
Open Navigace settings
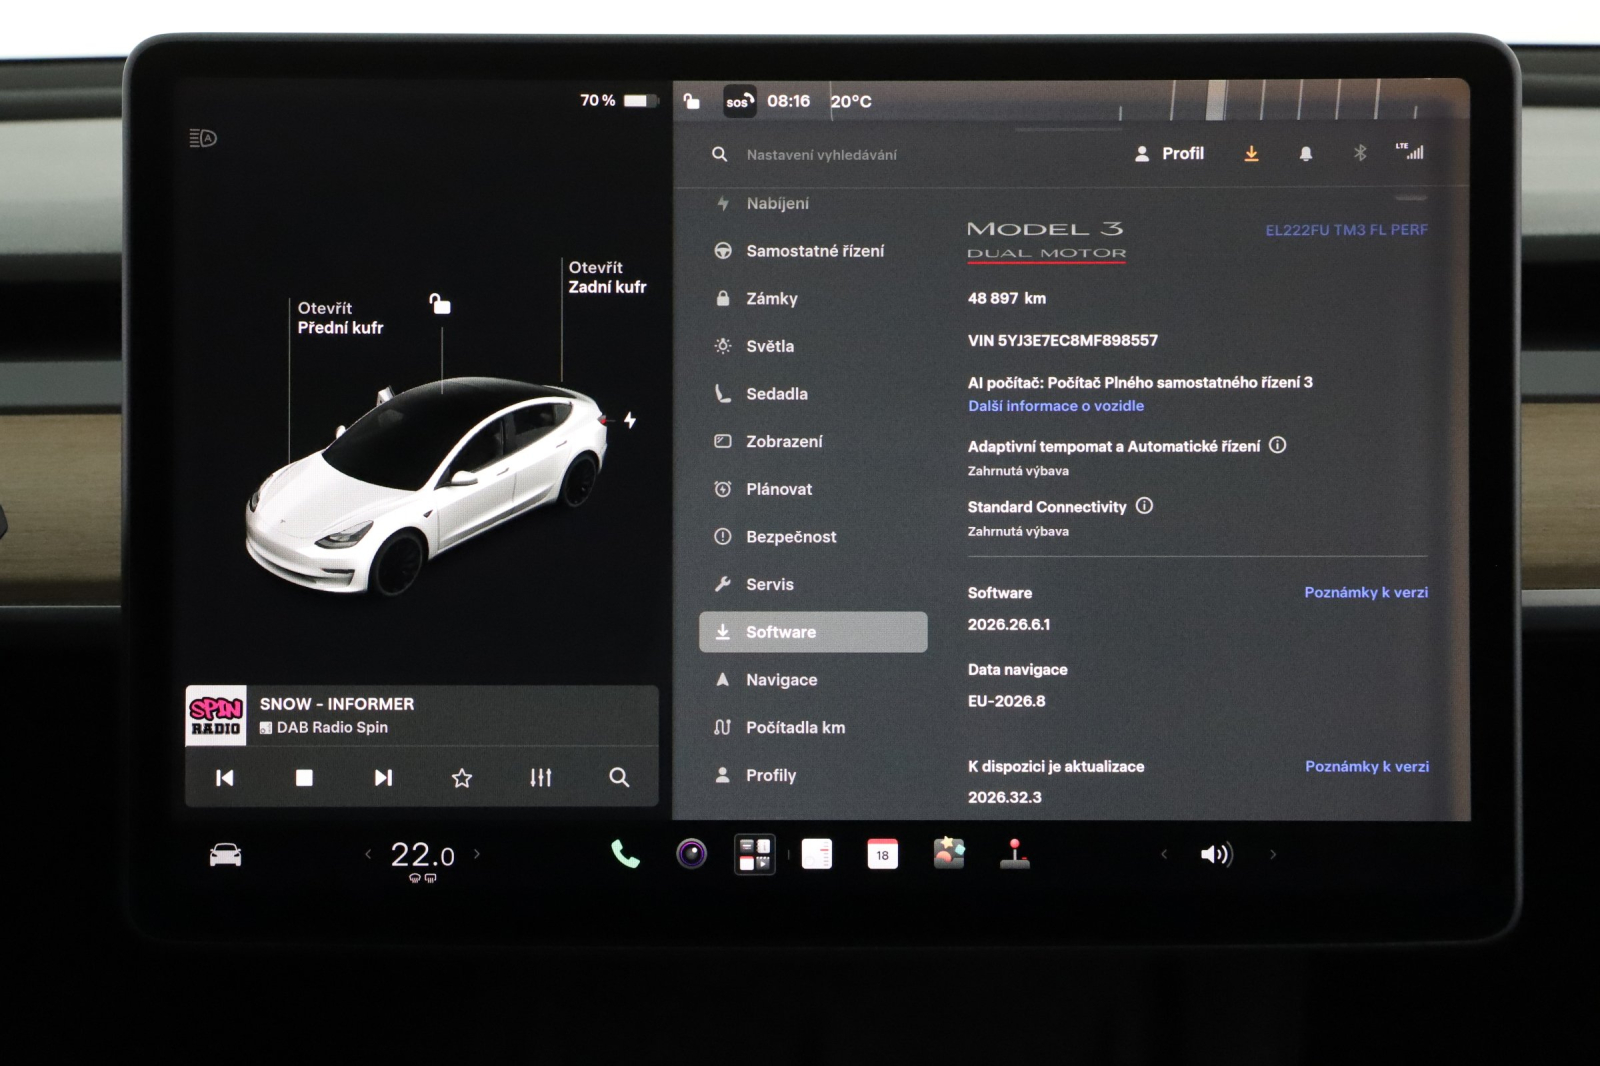point(813,680)
